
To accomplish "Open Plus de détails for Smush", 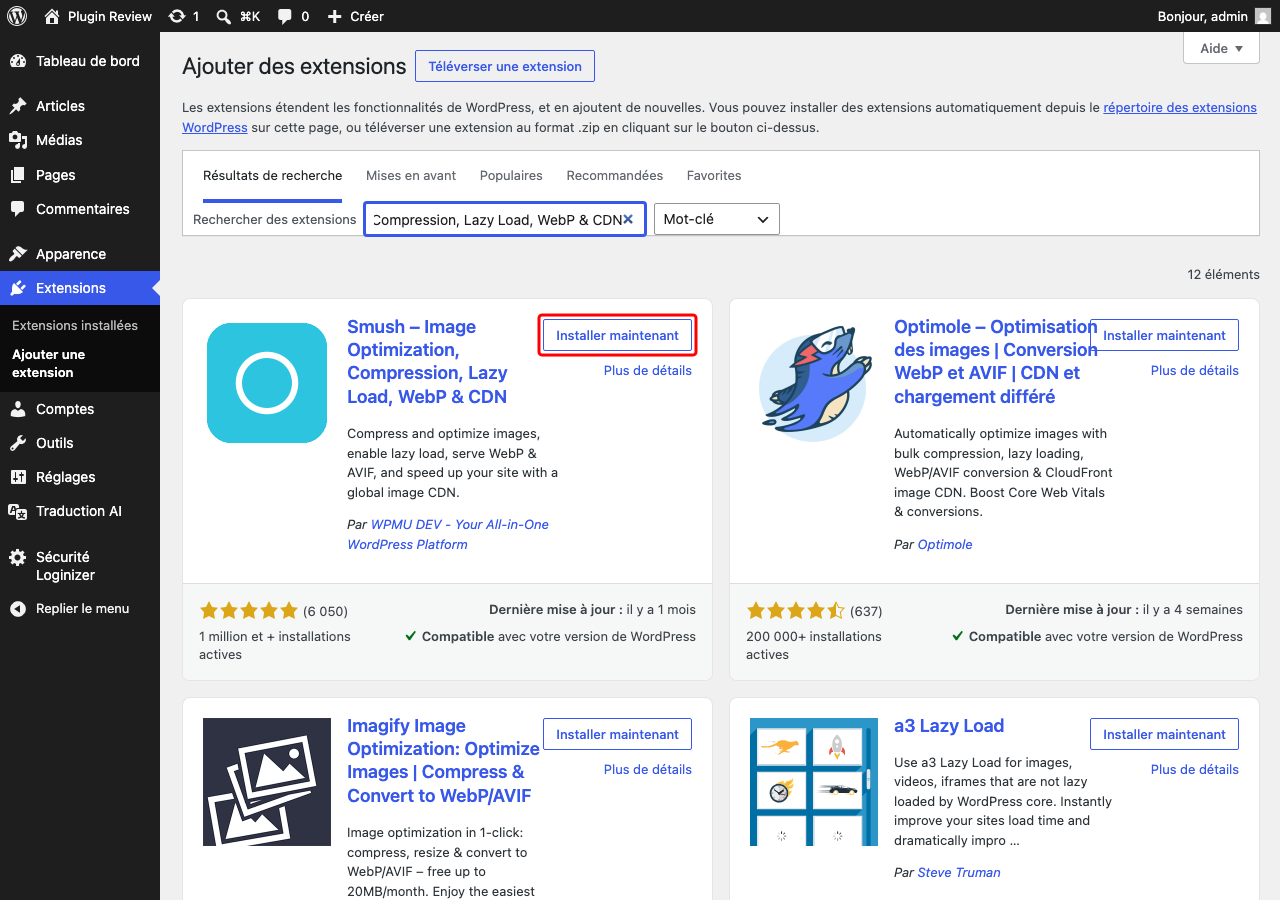I will [648, 371].
